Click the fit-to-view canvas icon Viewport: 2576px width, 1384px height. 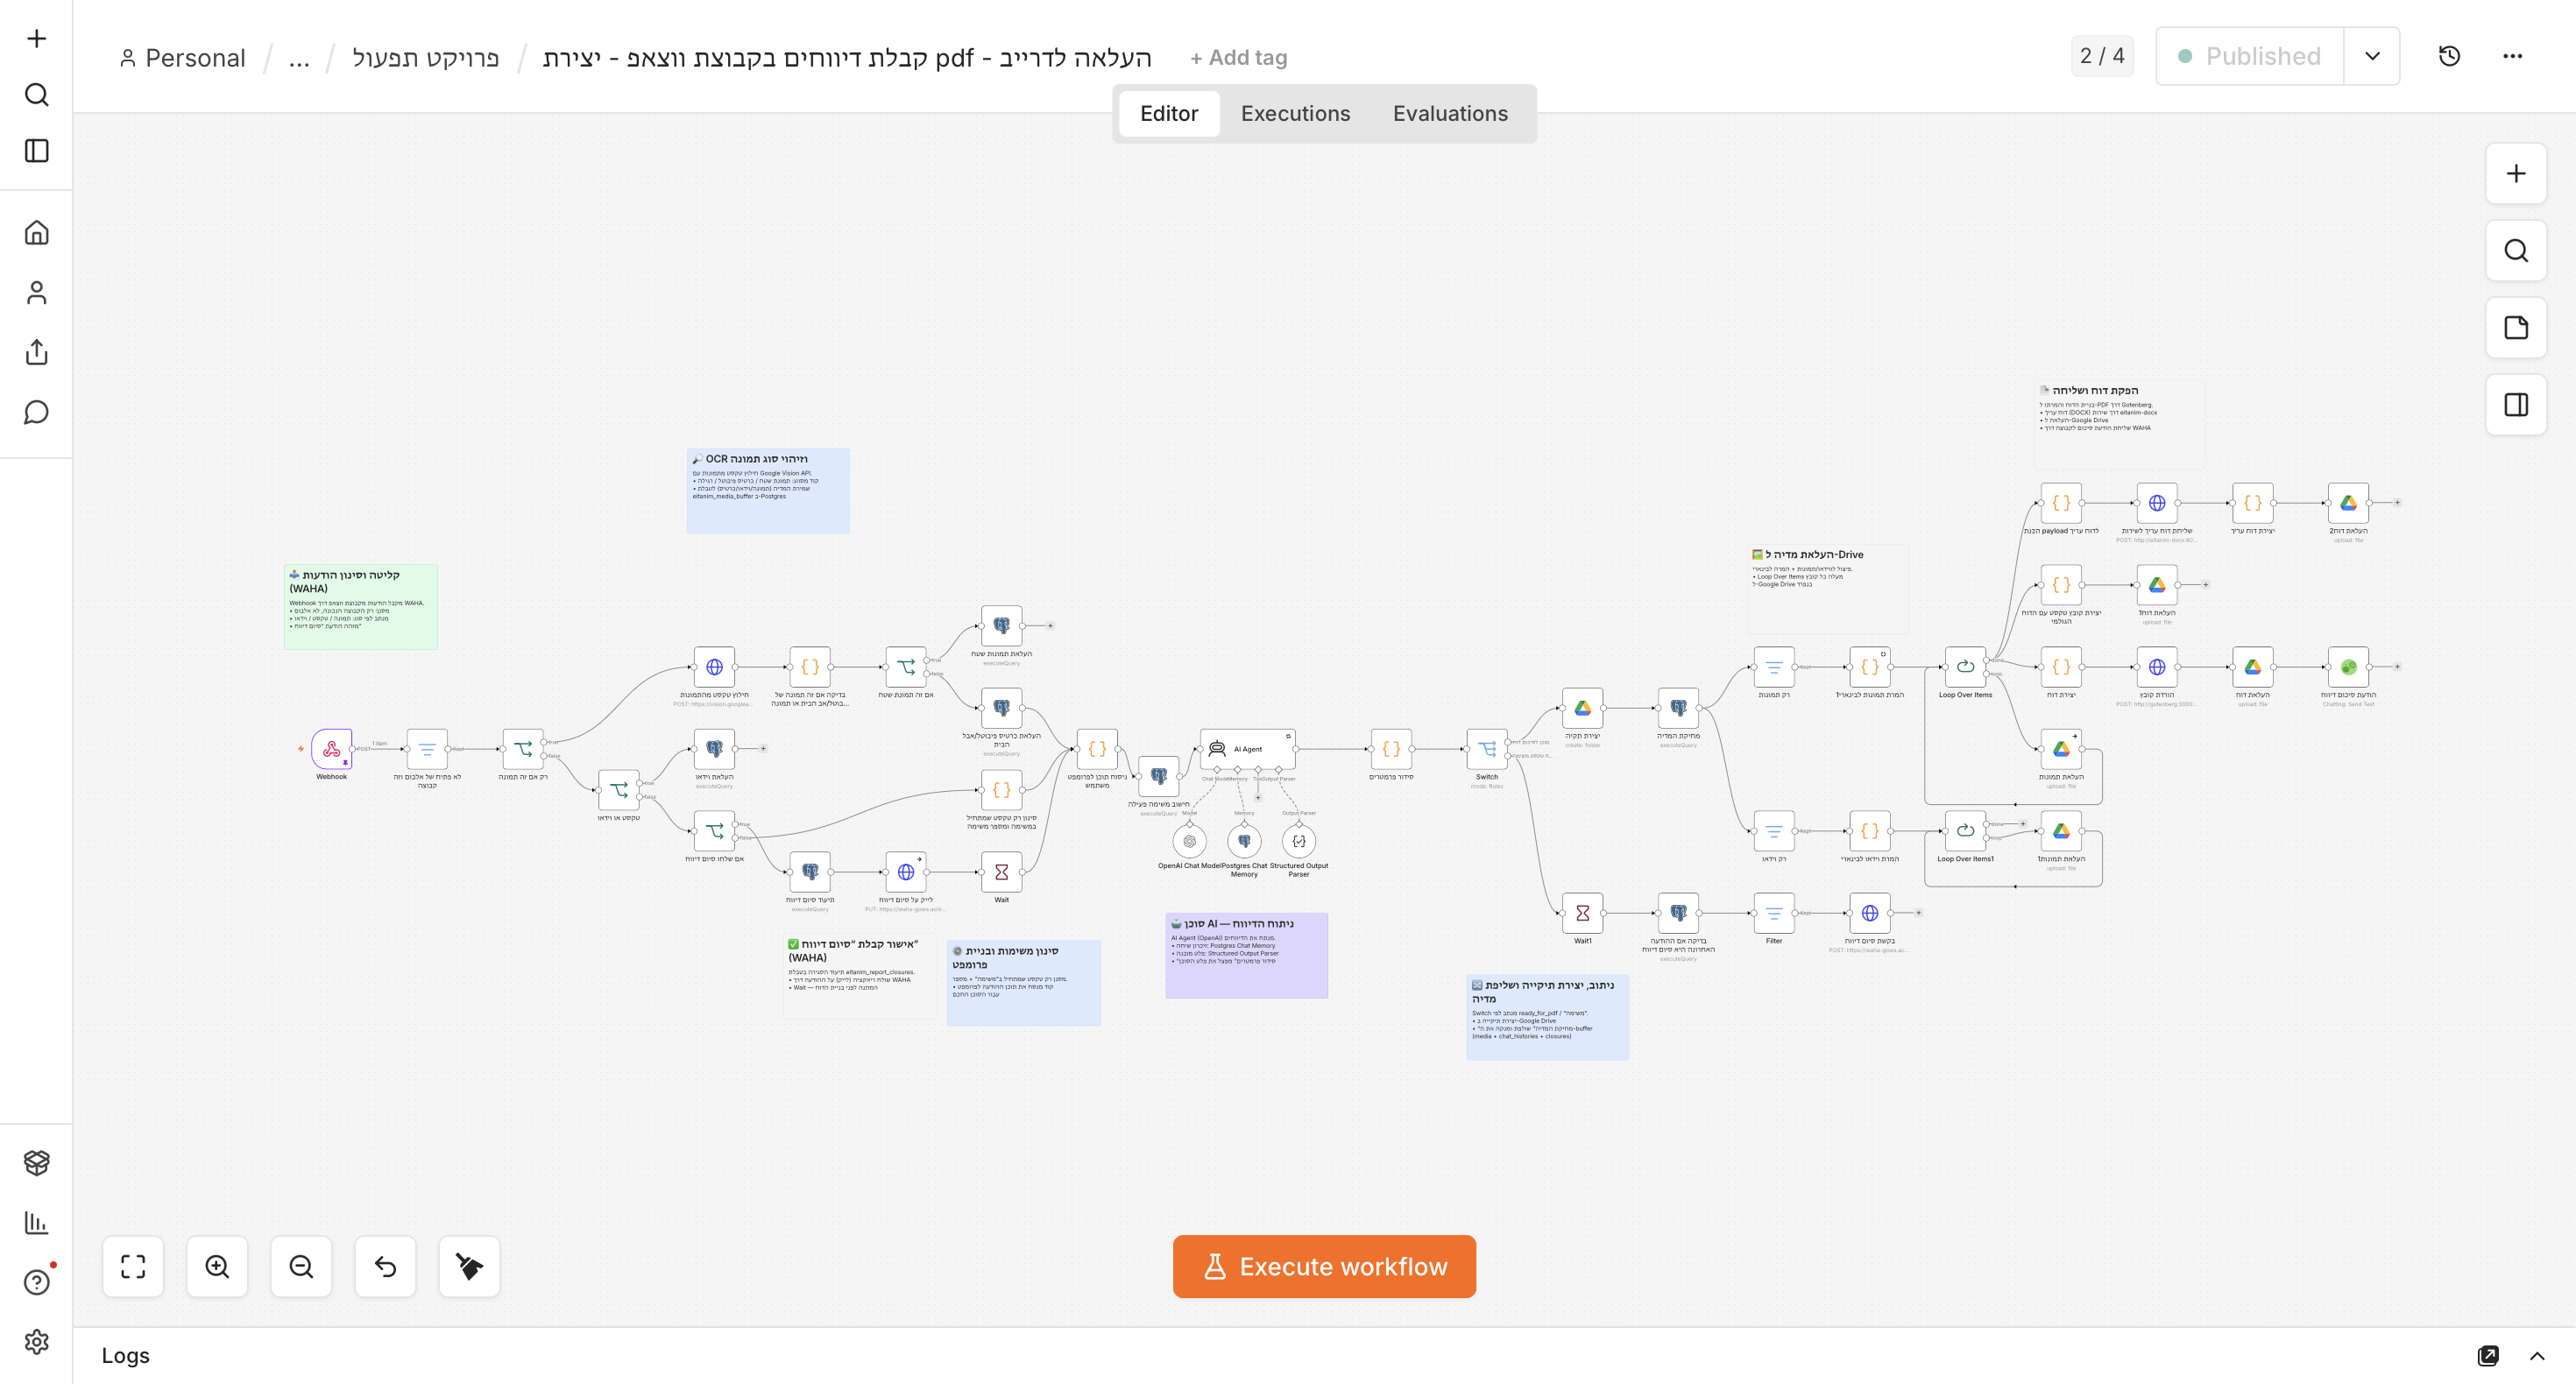(133, 1266)
